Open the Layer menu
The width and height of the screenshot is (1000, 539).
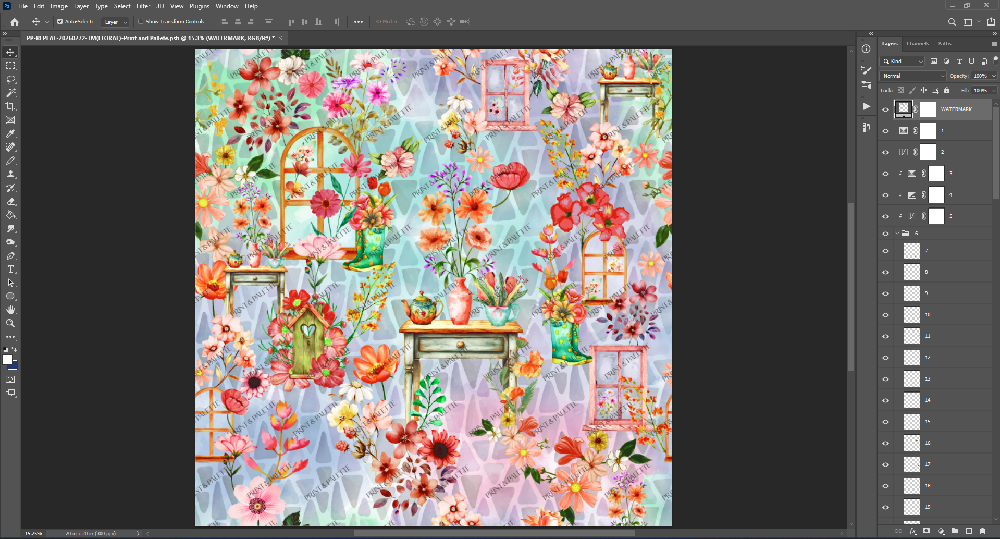point(82,6)
